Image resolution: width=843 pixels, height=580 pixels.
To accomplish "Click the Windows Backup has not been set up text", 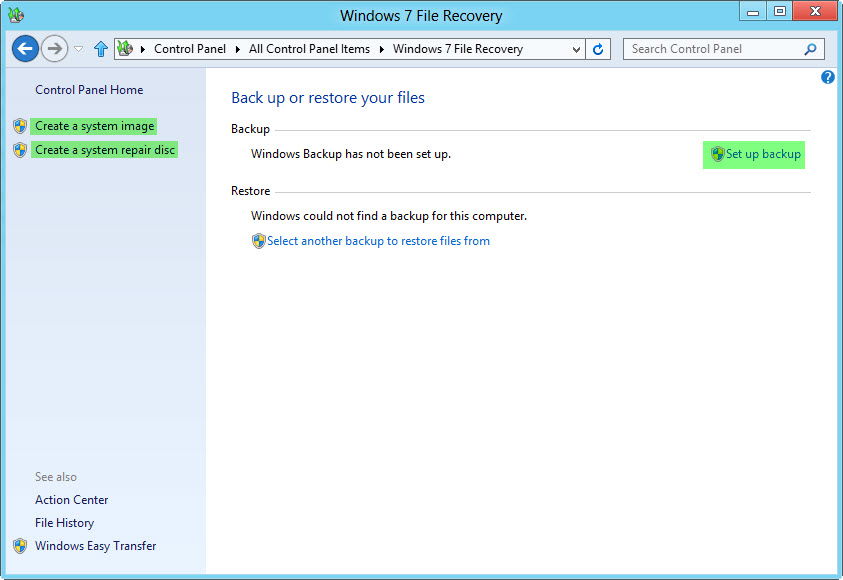I will (x=351, y=154).
